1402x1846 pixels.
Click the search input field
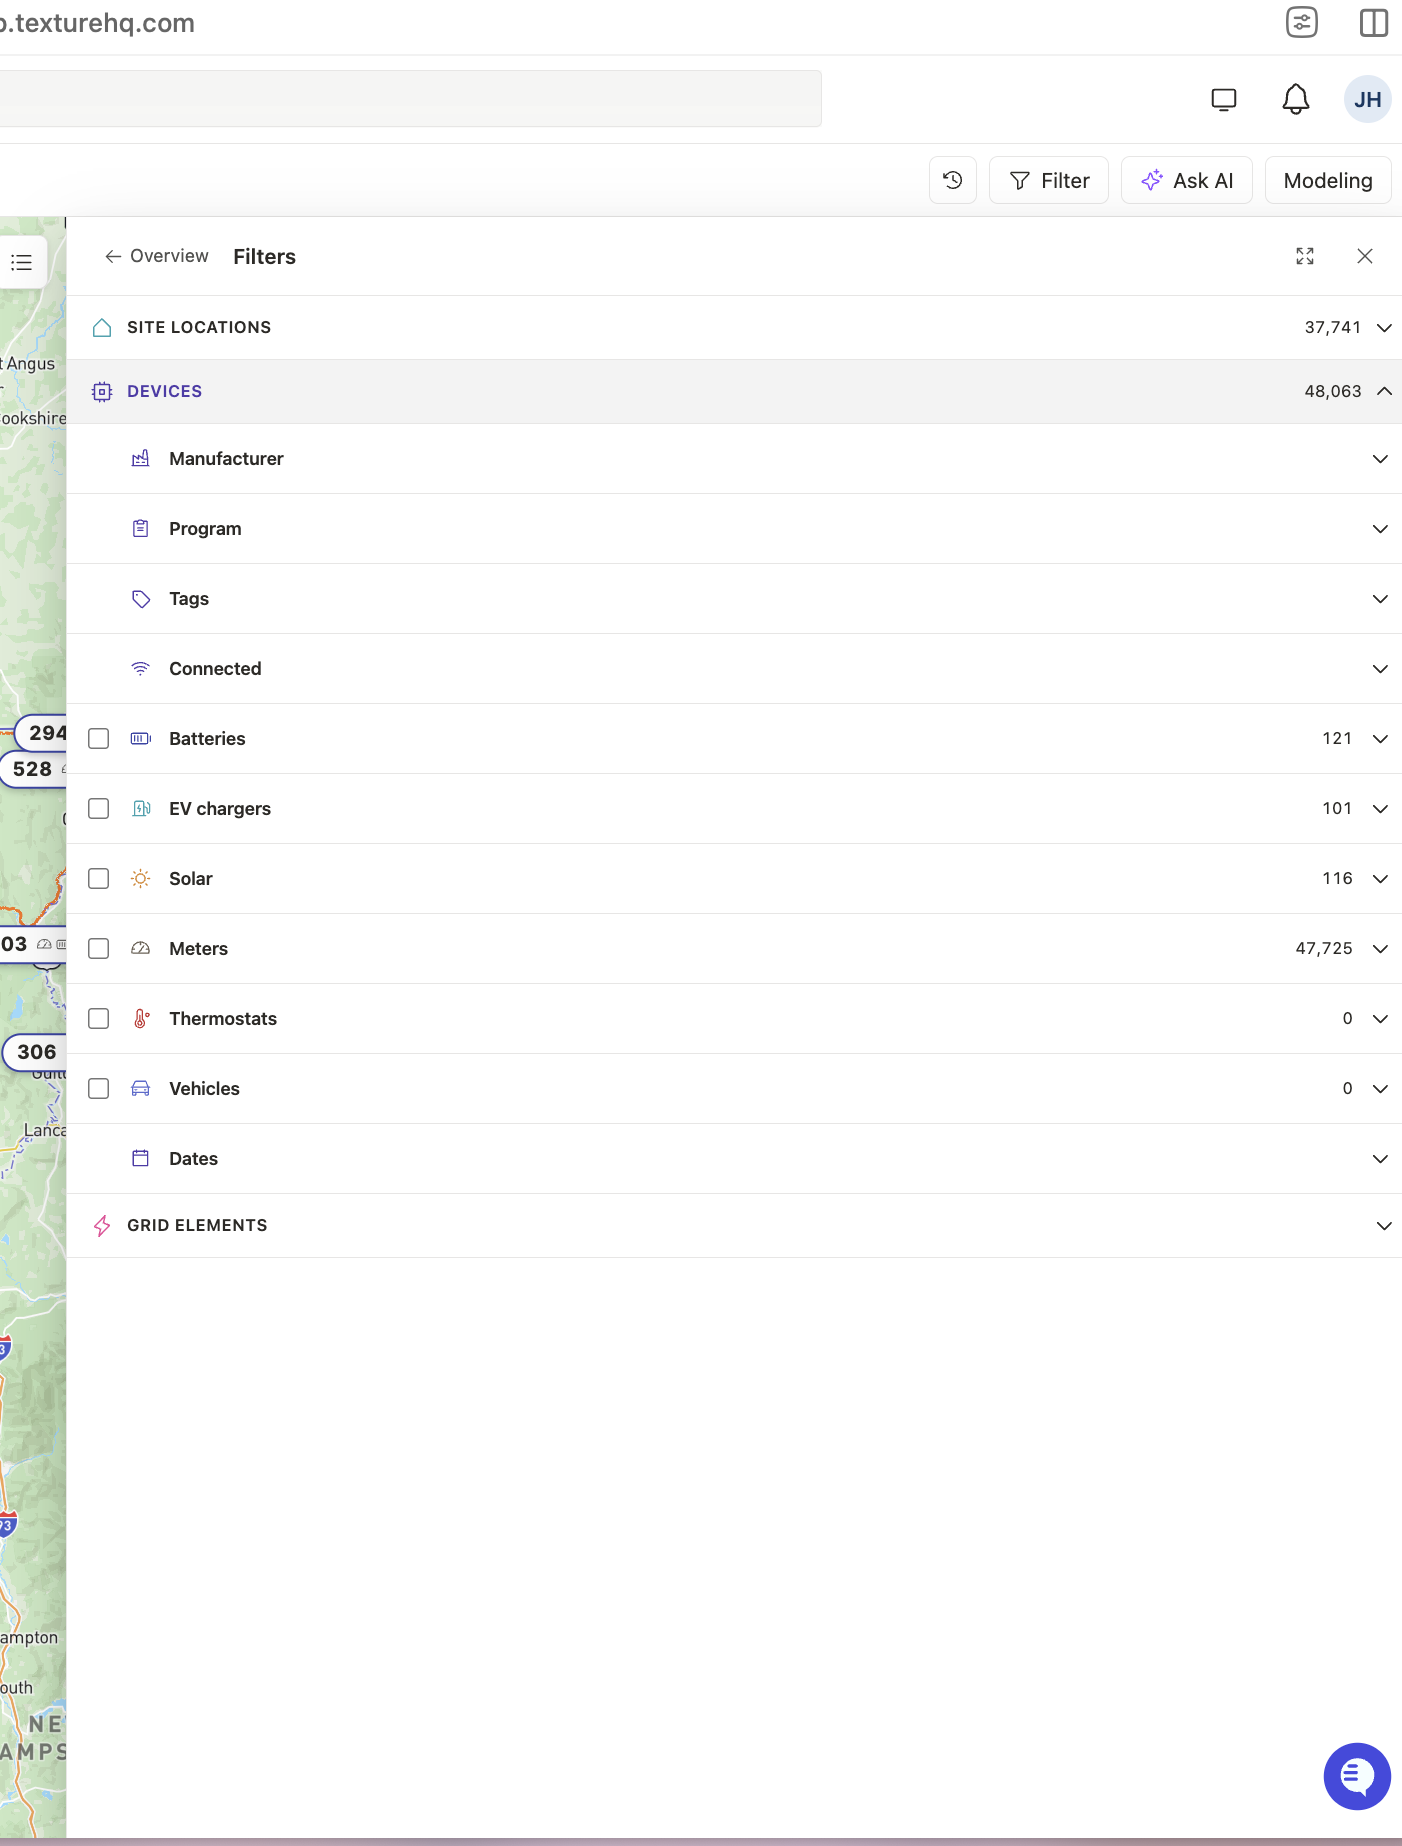[410, 98]
